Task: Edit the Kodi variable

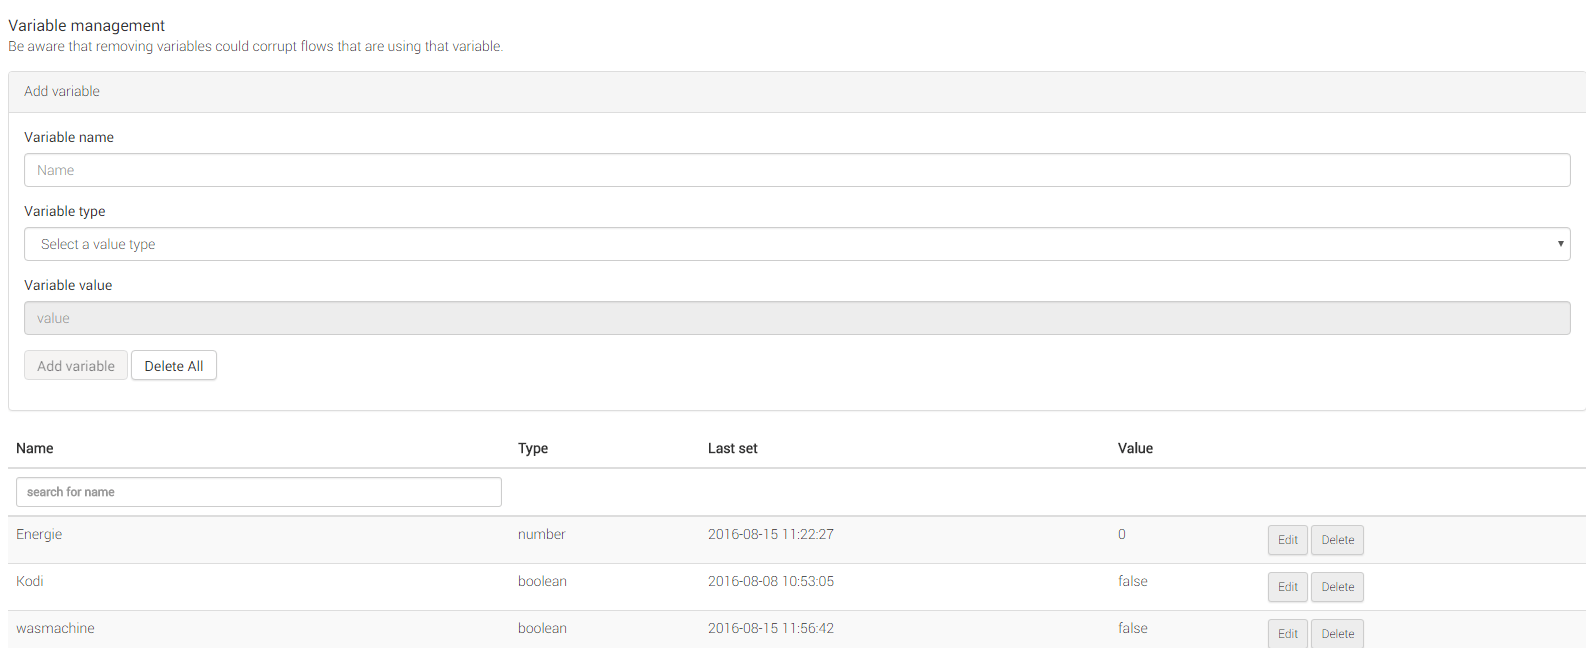Action: pyautogui.click(x=1287, y=587)
